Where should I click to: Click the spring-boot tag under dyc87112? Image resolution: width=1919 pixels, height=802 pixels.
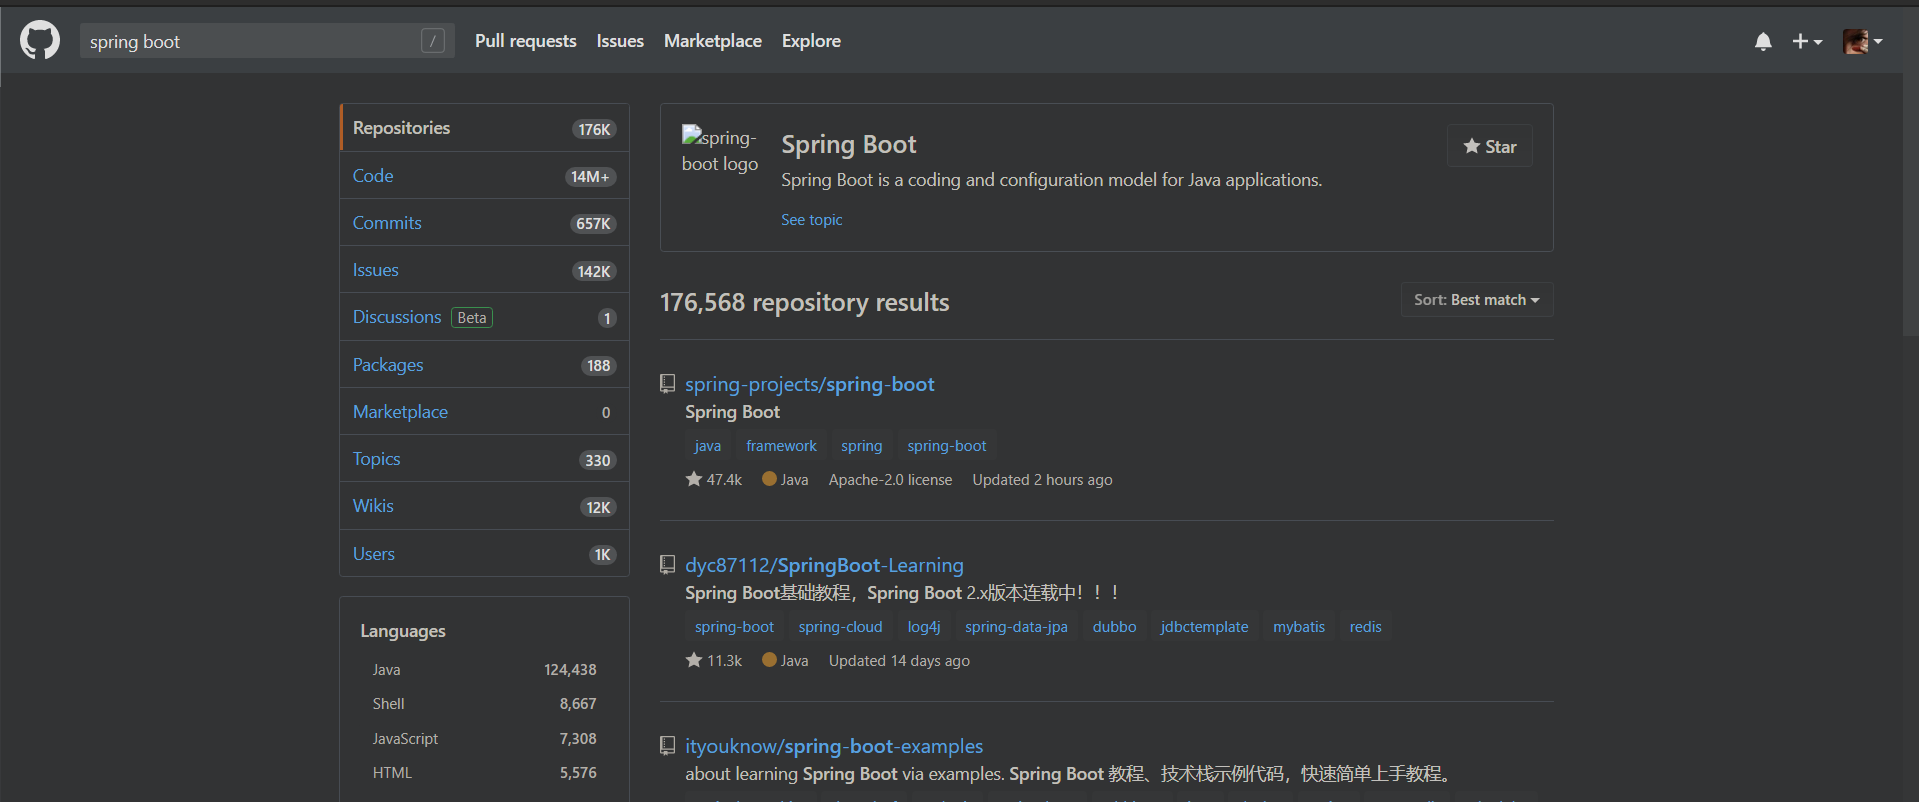coord(735,627)
